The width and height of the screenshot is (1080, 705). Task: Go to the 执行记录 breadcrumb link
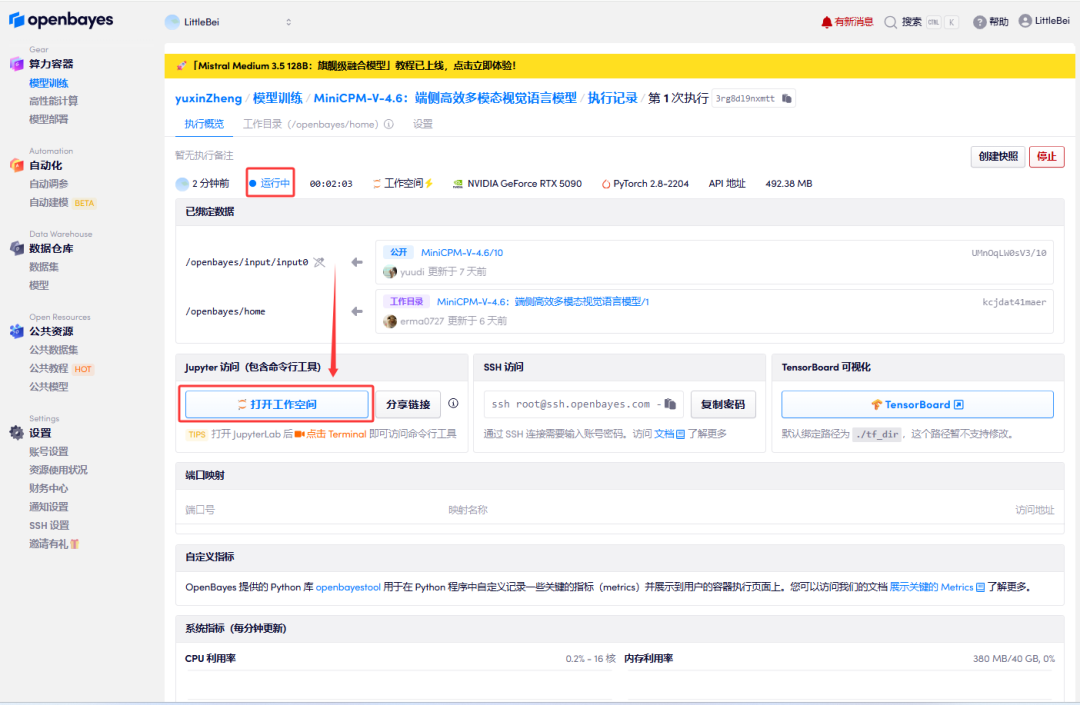(612, 98)
